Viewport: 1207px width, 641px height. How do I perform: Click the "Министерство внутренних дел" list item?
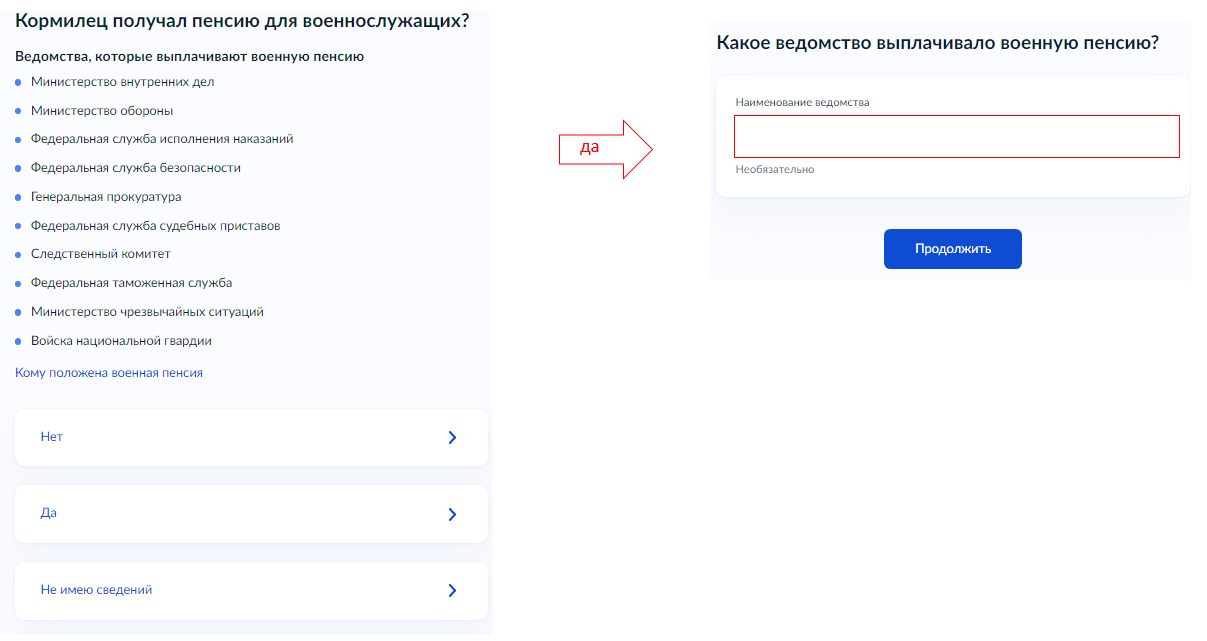pyautogui.click(x=122, y=82)
